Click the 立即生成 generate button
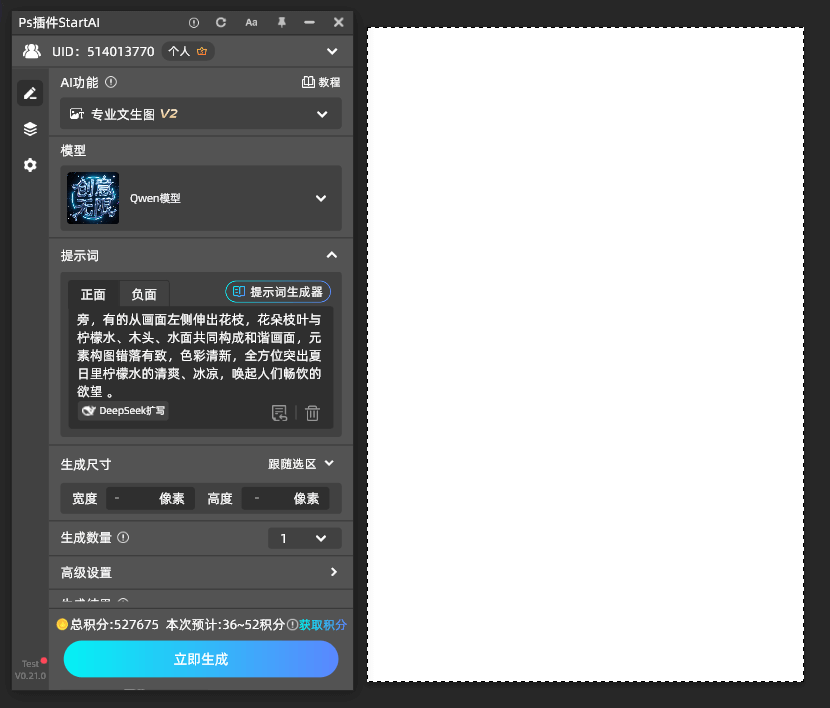Viewport: 830px width, 708px height. tap(200, 659)
